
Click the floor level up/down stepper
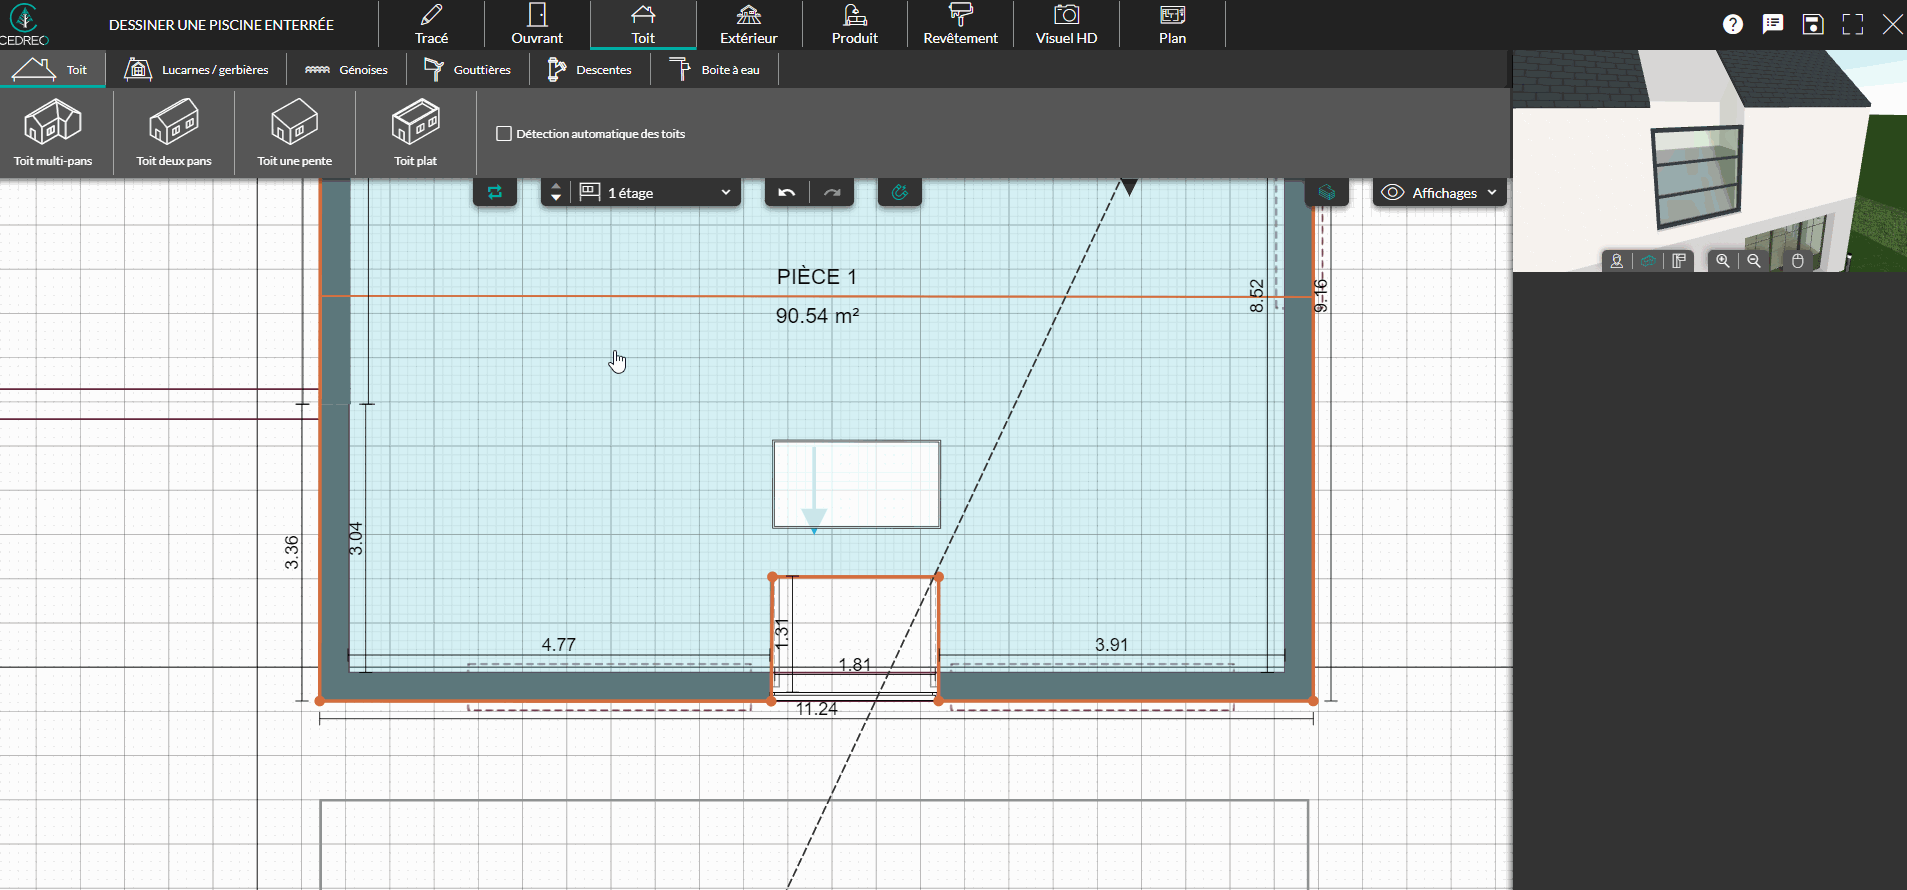(x=556, y=193)
